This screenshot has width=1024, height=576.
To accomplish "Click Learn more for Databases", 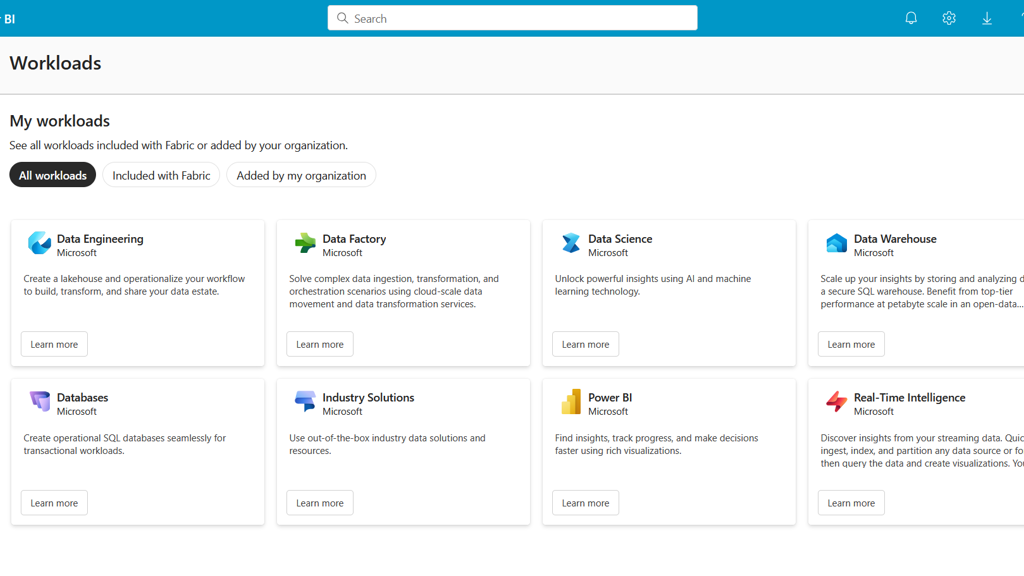I will tap(54, 503).
